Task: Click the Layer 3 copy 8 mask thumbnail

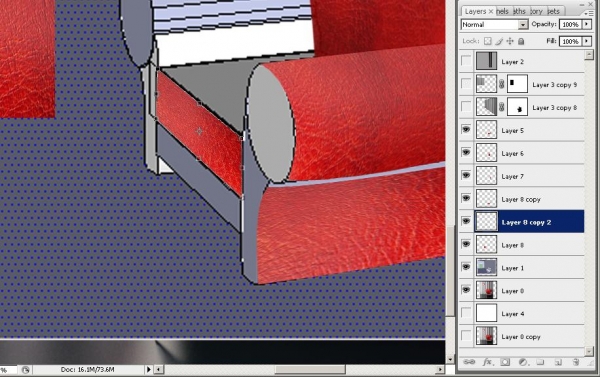Action: tap(517, 107)
